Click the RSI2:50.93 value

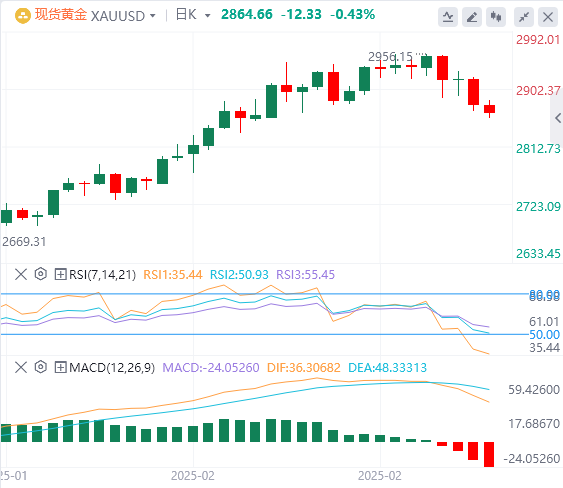tap(239, 275)
